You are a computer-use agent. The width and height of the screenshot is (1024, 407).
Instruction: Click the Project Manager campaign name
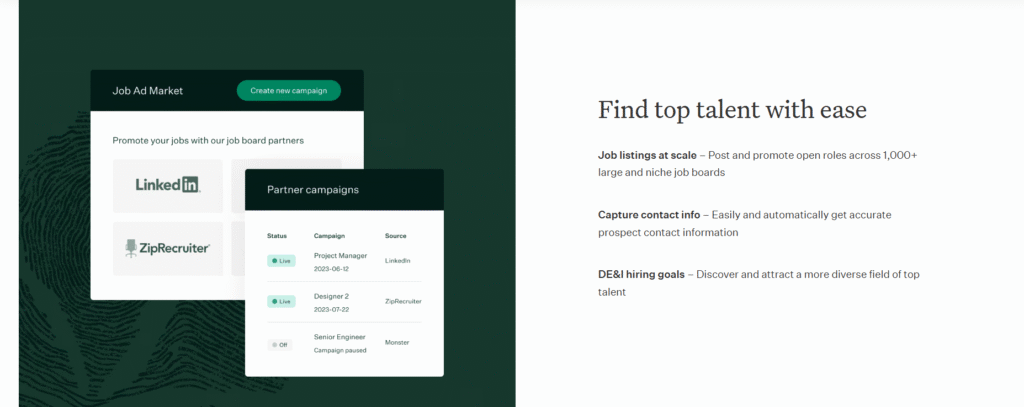[x=340, y=255]
